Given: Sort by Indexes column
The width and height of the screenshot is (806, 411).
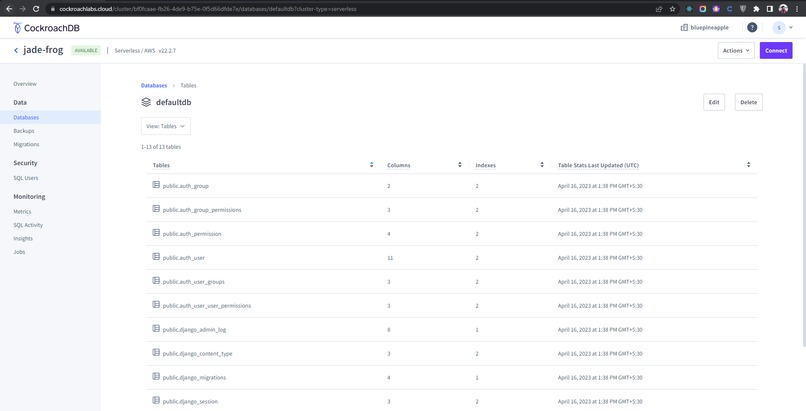Looking at the screenshot, I should (542, 165).
